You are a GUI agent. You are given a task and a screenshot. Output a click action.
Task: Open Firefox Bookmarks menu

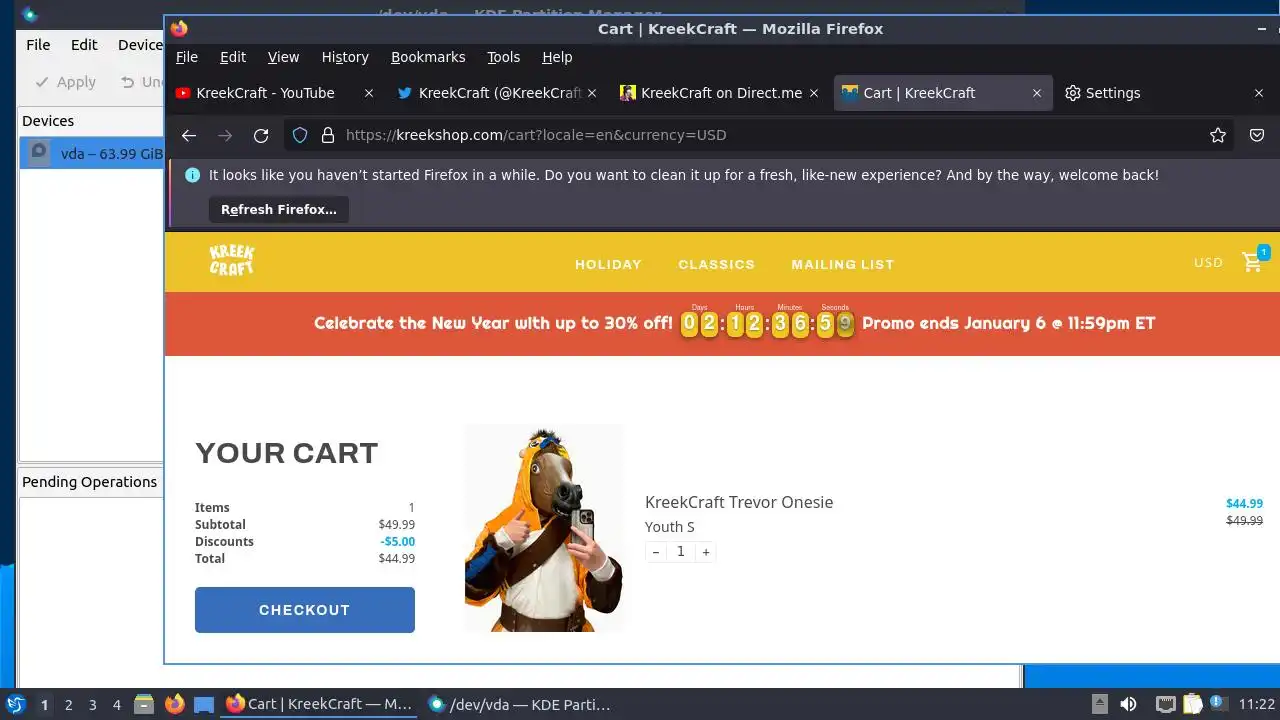coord(428,57)
